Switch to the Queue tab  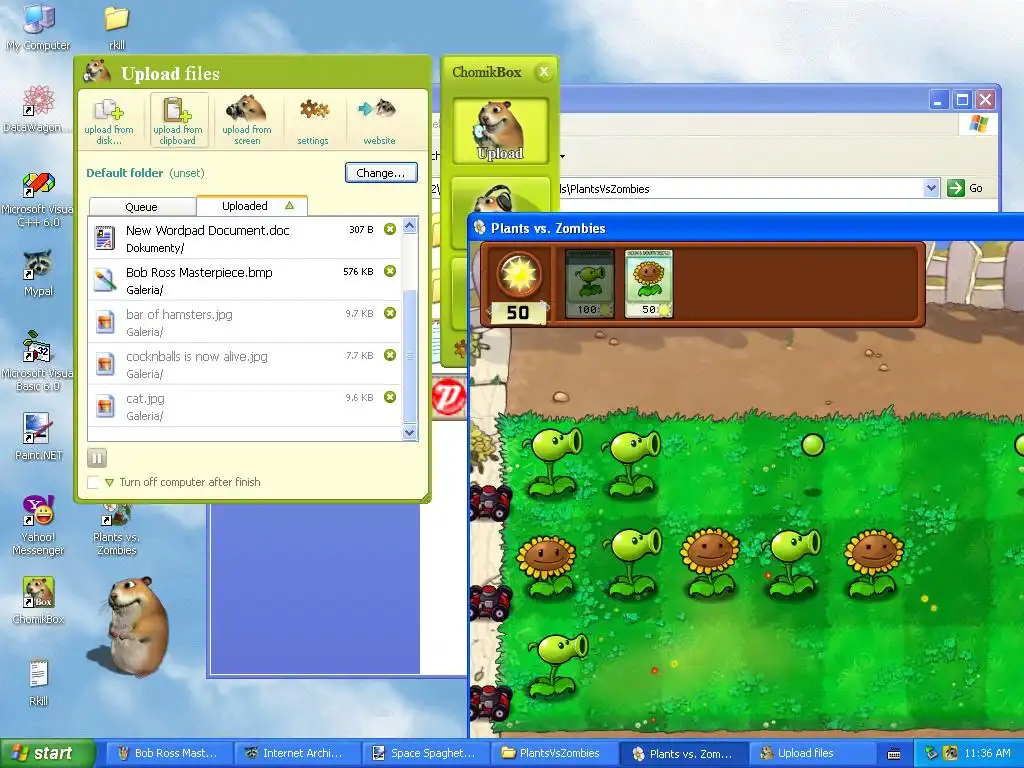[142, 206]
